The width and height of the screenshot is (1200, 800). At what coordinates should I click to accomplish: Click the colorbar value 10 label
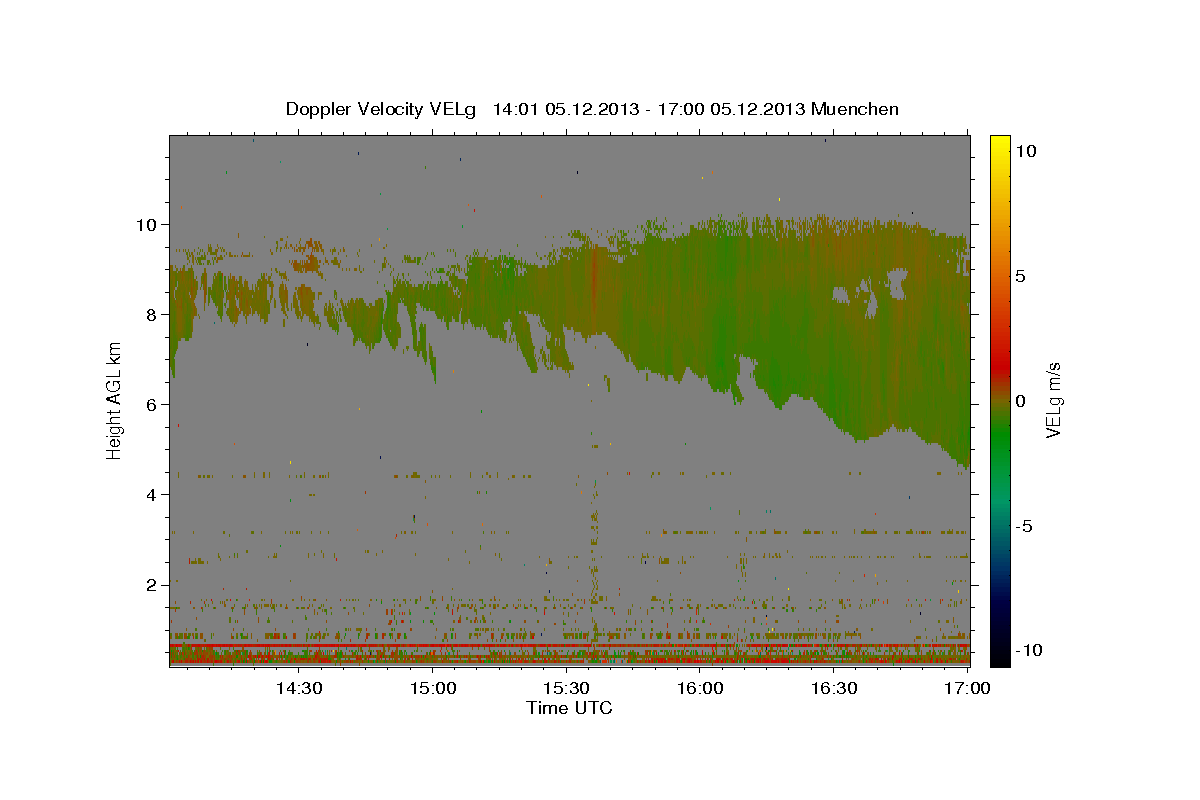click(x=1026, y=151)
